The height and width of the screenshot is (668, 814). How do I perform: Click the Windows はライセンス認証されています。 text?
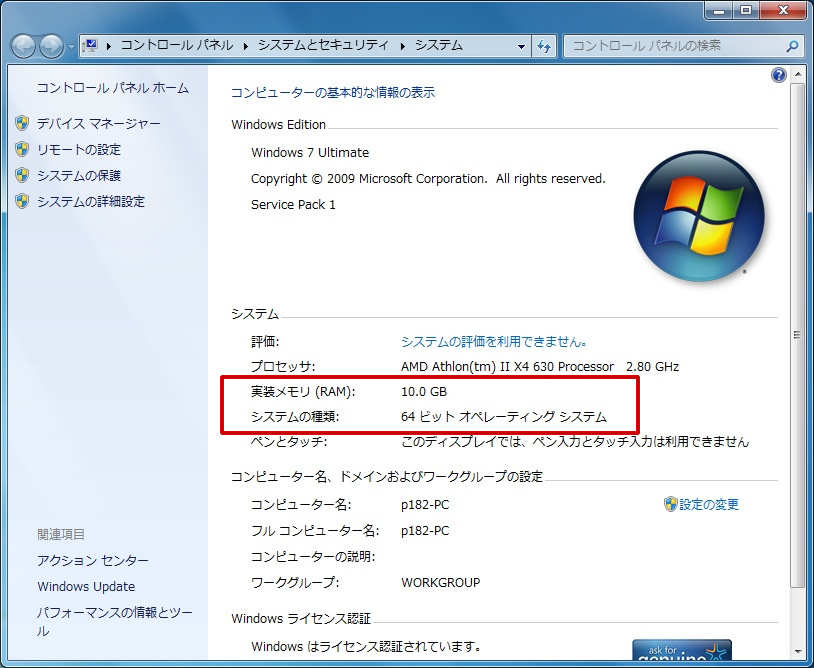click(366, 647)
